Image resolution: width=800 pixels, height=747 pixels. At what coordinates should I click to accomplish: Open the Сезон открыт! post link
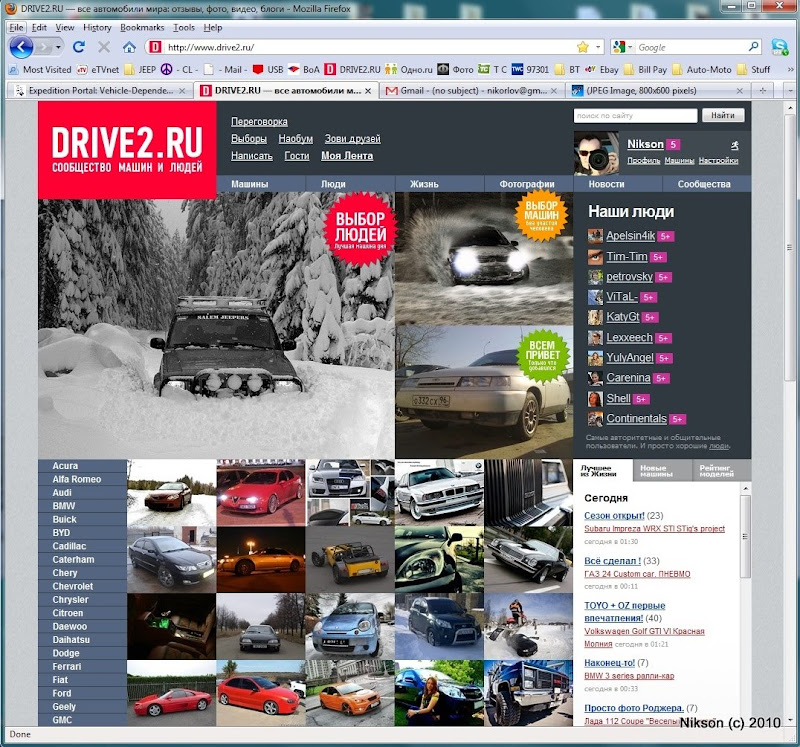[614, 515]
